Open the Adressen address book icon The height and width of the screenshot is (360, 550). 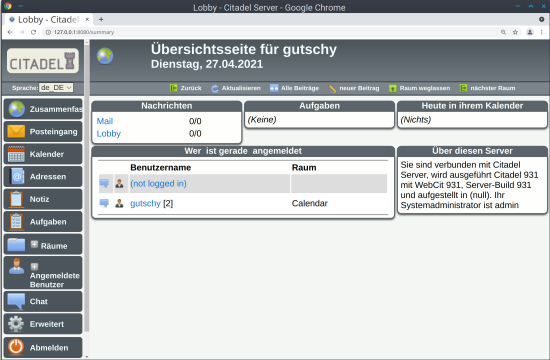[17, 176]
